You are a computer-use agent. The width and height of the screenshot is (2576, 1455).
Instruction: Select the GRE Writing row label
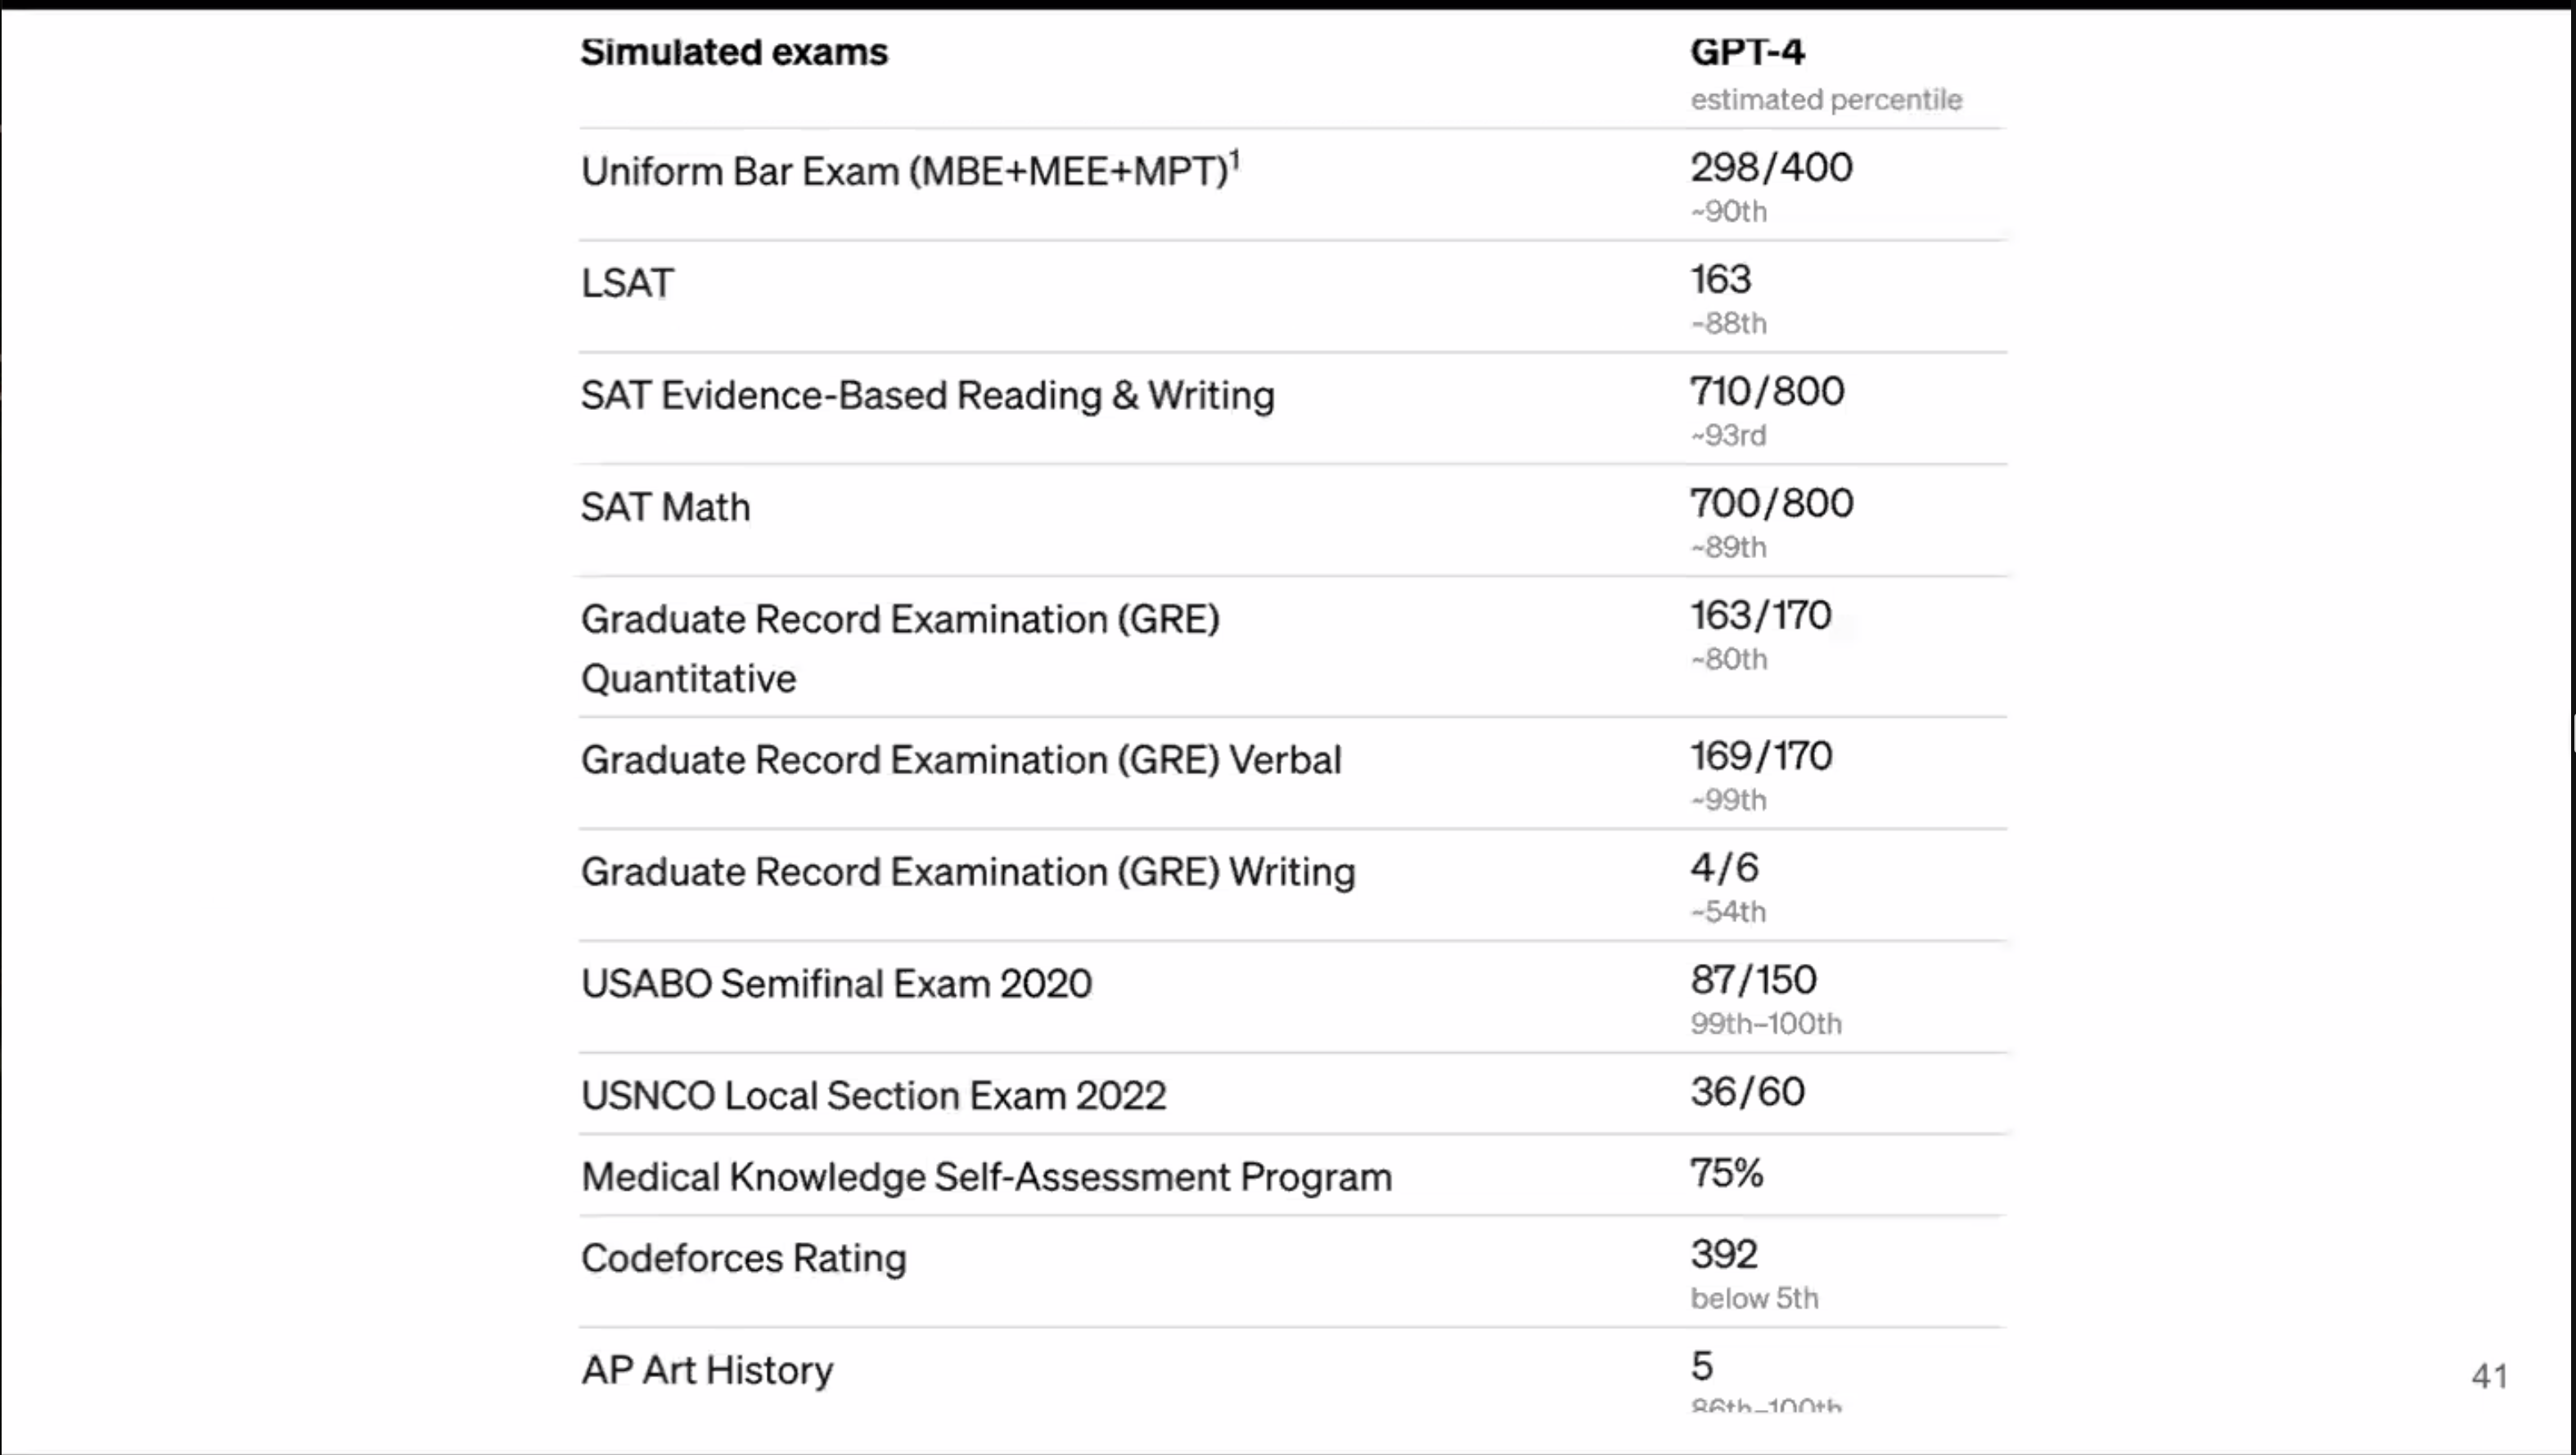tap(967, 872)
